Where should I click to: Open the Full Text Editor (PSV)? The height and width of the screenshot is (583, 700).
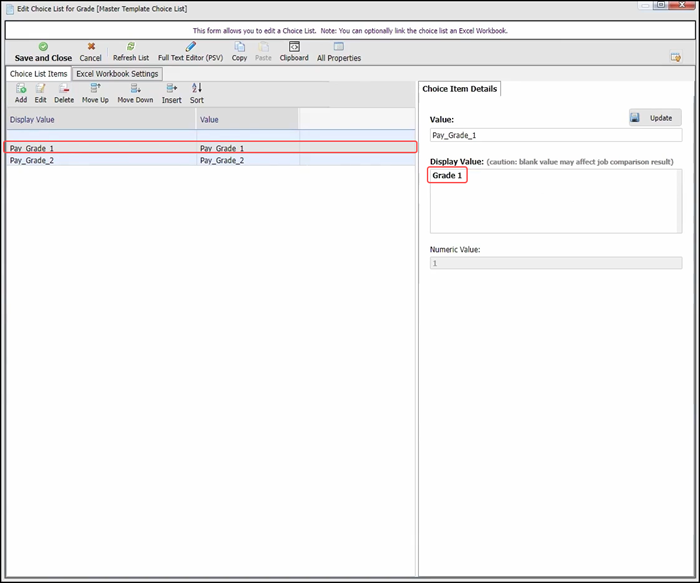[190, 47]
